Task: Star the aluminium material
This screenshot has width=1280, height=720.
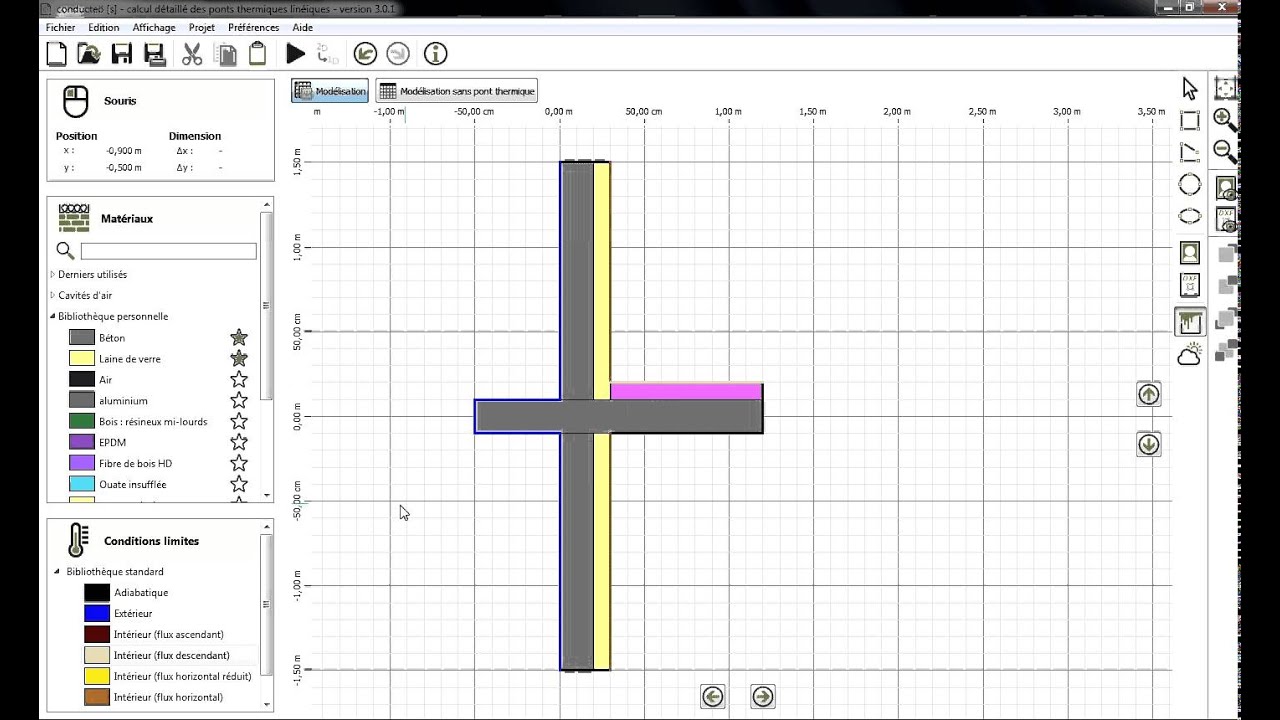Action: [239, 401]
